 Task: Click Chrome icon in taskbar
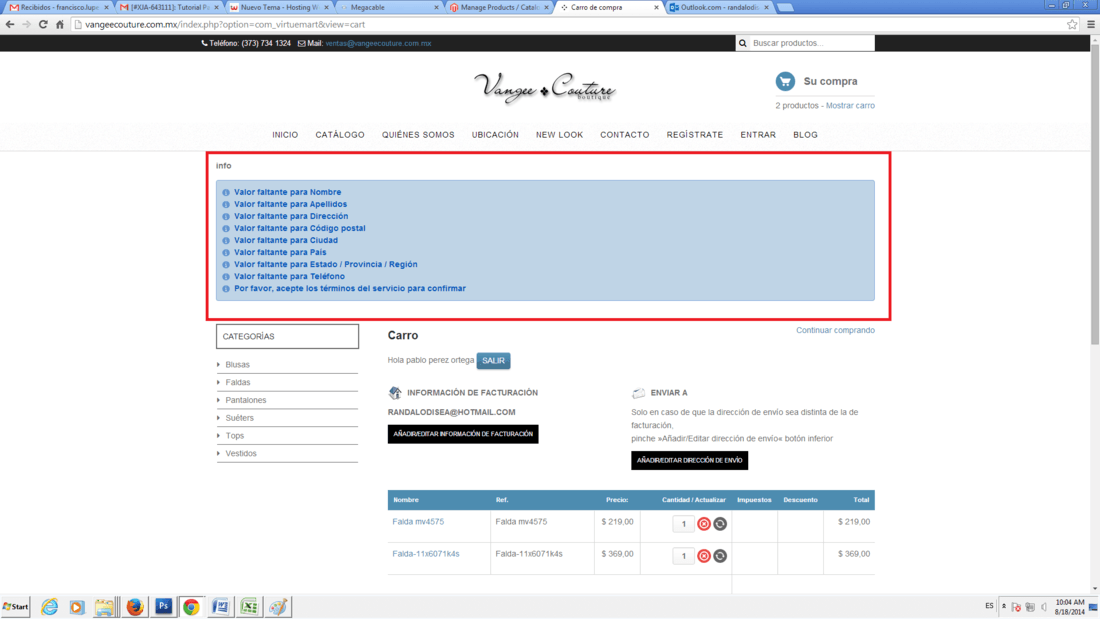coord(191,607)
